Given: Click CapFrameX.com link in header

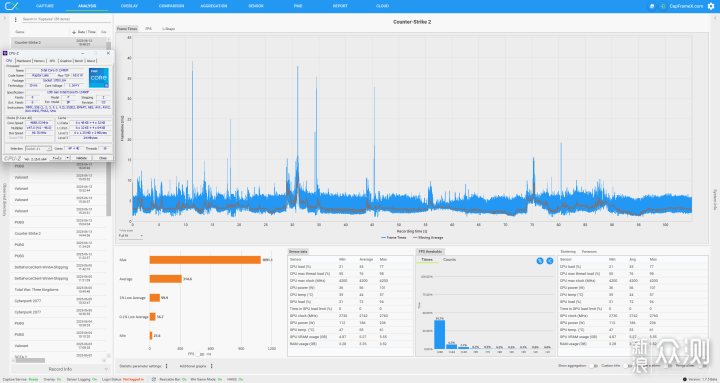Looking at the screenshot, I should coord(686,6).
